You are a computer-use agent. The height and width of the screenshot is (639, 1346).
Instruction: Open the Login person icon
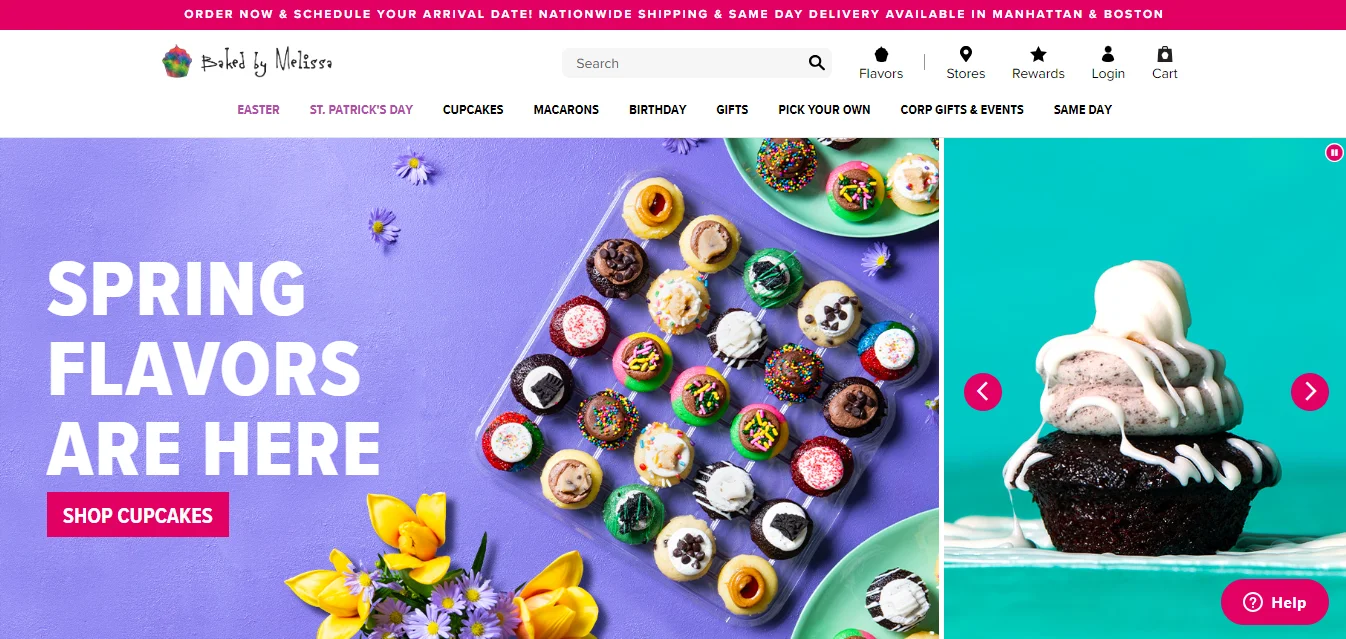click(x=1108, y=55)
